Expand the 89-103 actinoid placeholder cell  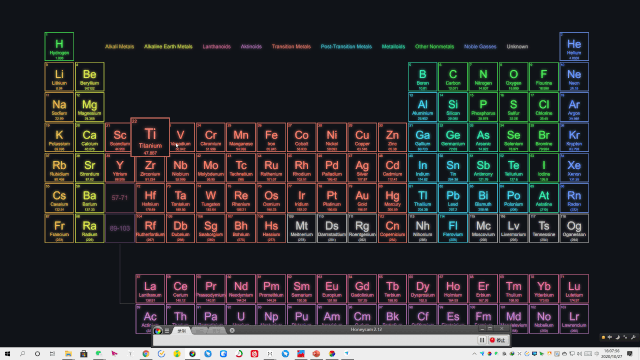[120, 229]
